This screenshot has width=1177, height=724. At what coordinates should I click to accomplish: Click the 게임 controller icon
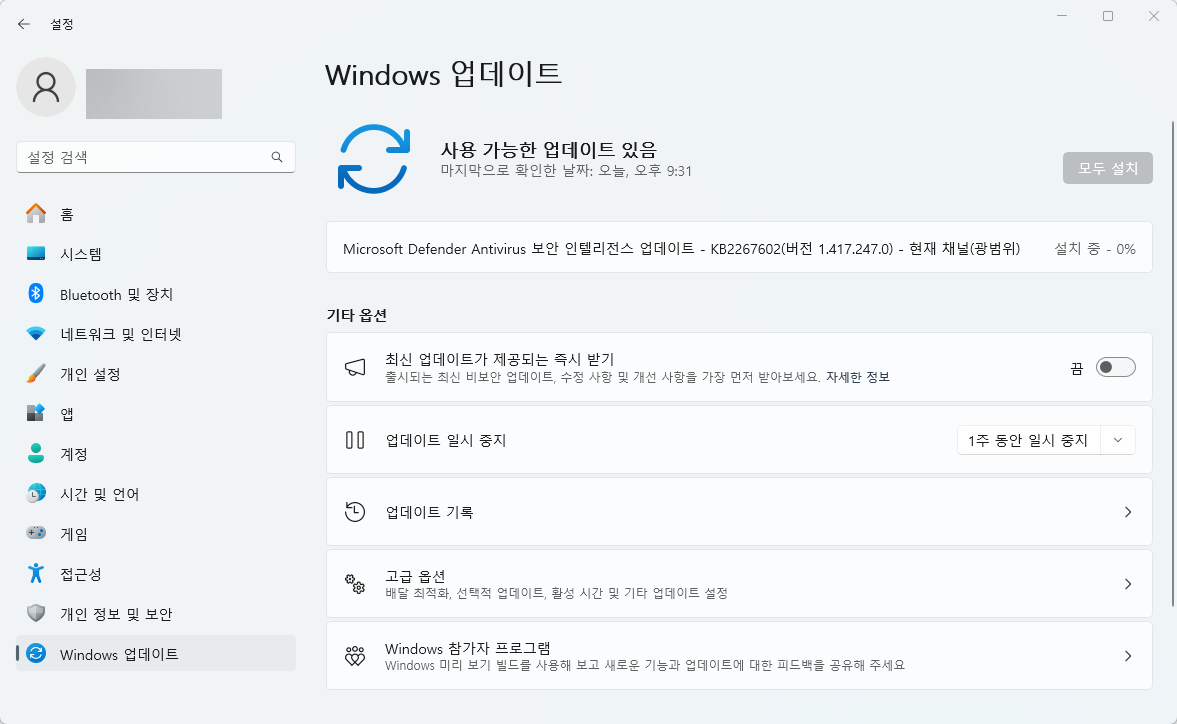point(36,533)
